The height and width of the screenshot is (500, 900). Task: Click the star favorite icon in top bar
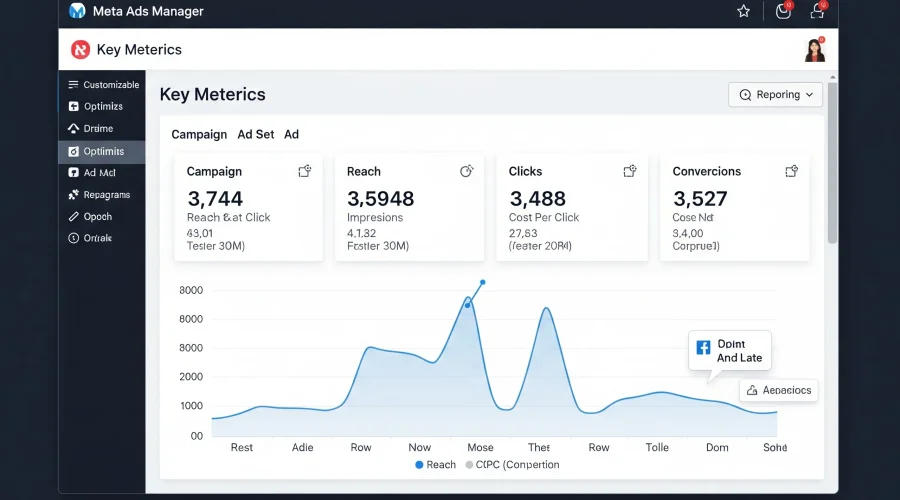(x=743, y=11)
